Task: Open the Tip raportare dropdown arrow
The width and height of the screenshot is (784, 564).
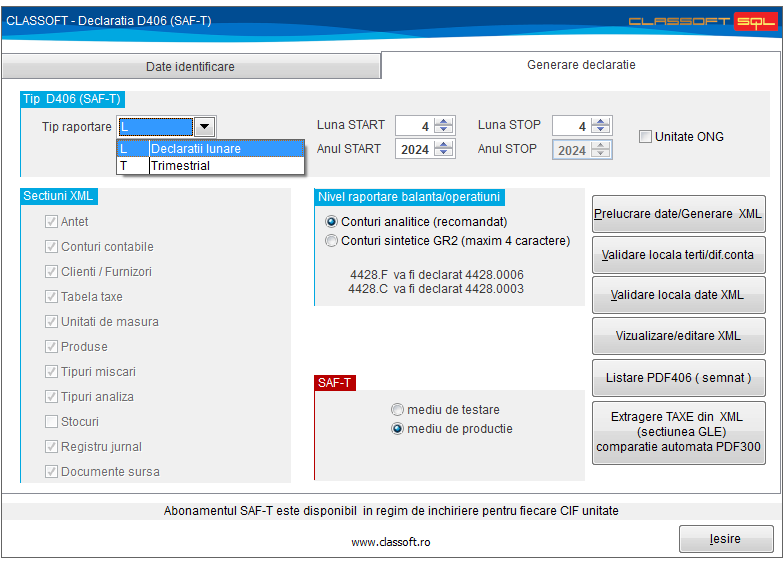Action: [x=204, y=126]
